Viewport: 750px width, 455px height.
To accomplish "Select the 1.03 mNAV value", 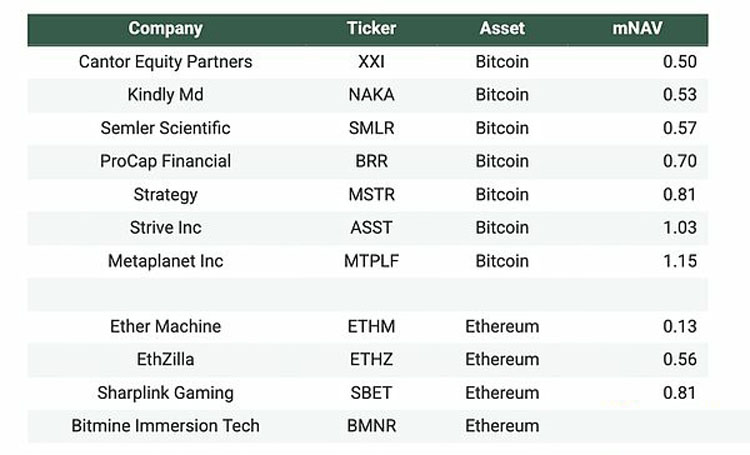I will [x=679, y=227].
